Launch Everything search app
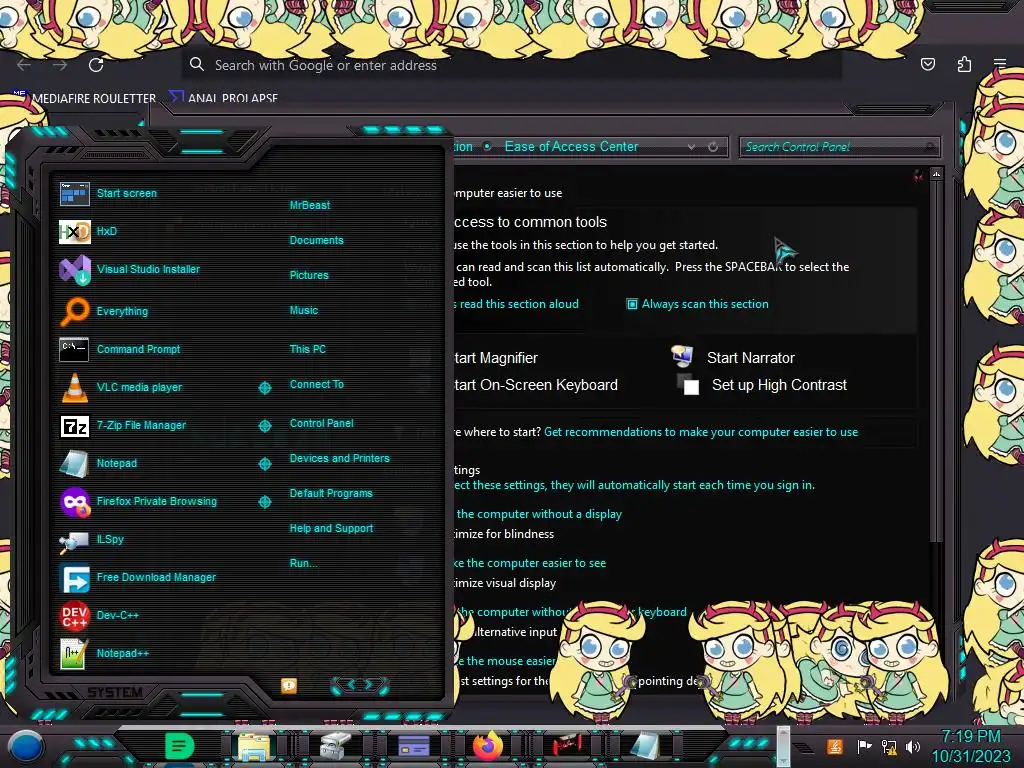The height and width of the screenshot is (768, 1024). click(74, 311)
